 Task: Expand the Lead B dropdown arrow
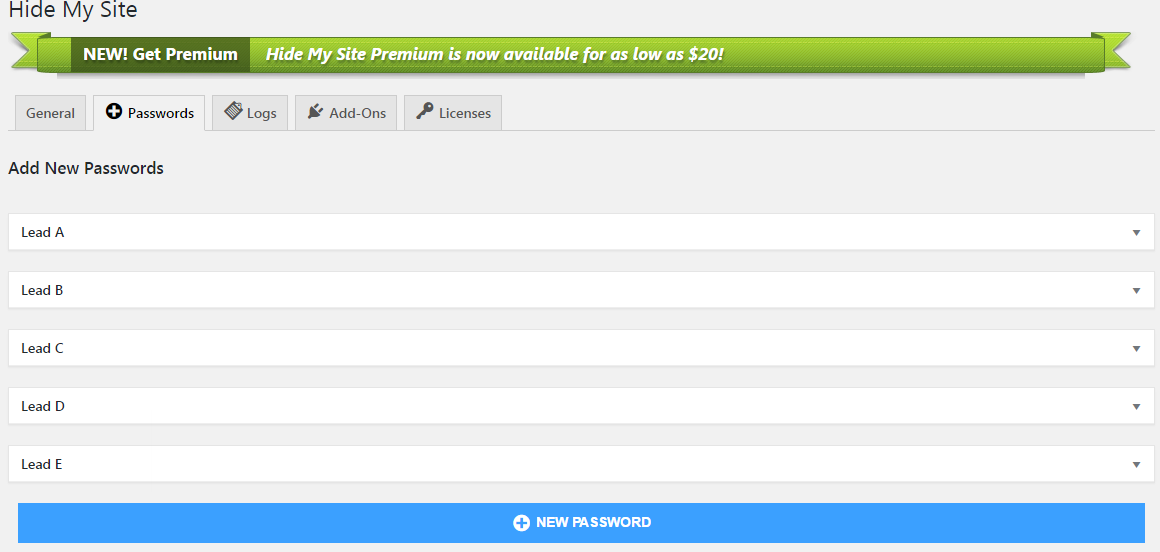tap(1136, 291)
